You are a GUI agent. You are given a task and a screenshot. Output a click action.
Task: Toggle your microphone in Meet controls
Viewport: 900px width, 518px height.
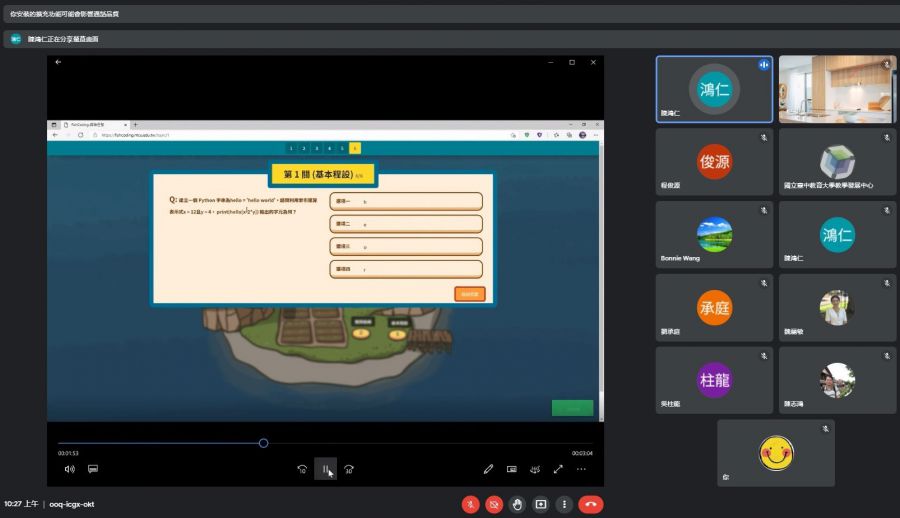[470, 504]
